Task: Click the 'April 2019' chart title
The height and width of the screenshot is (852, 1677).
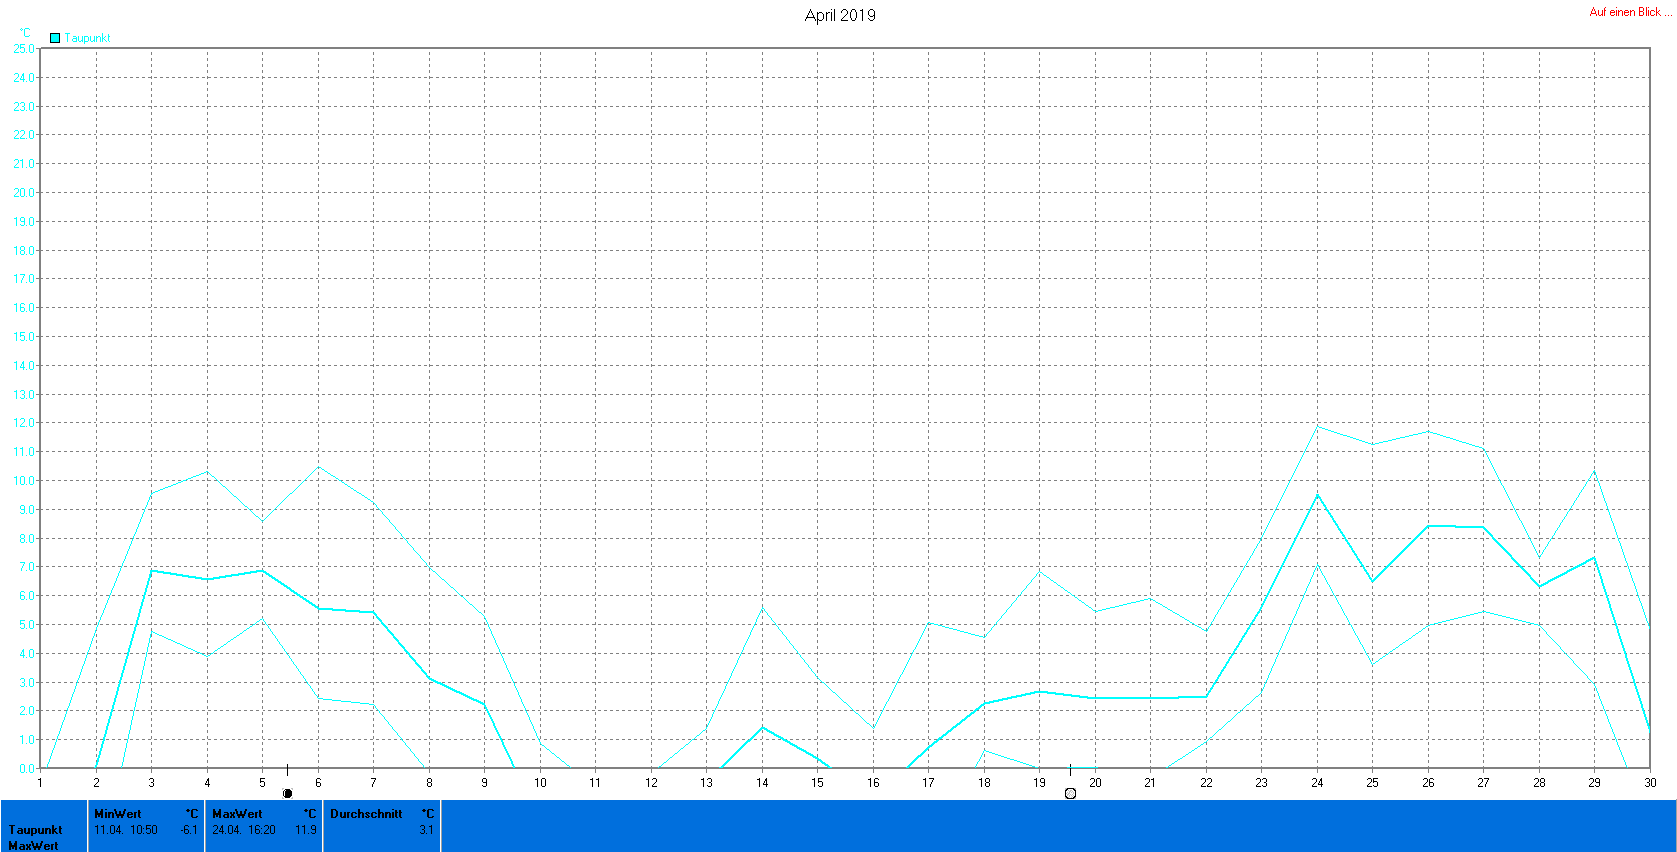Action: [x=840, y=15]
